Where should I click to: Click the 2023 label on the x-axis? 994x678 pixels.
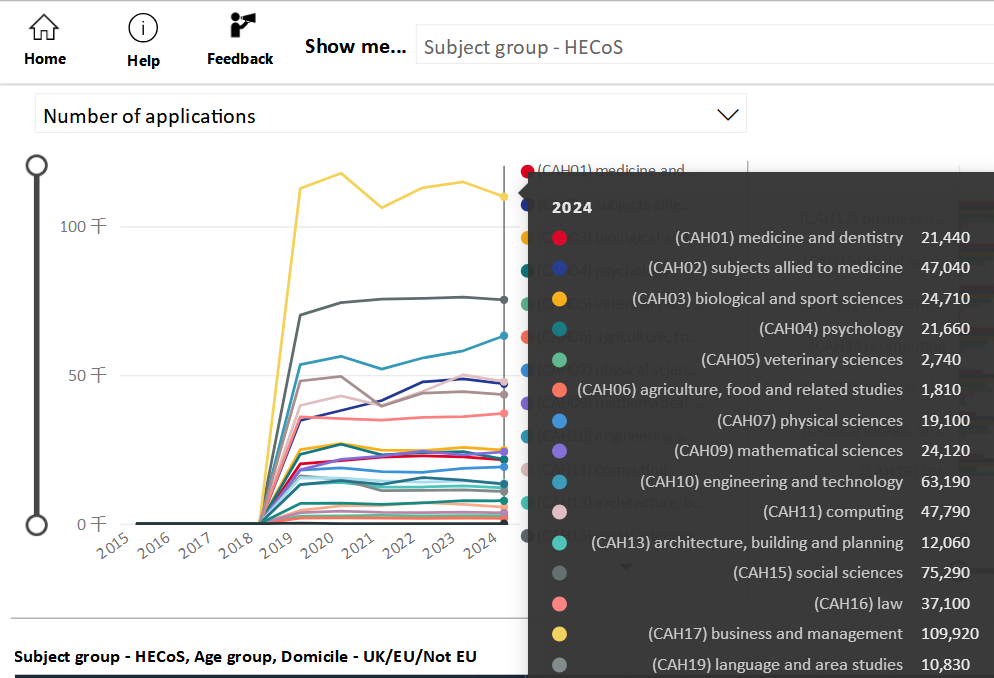[x=439, y=546]
